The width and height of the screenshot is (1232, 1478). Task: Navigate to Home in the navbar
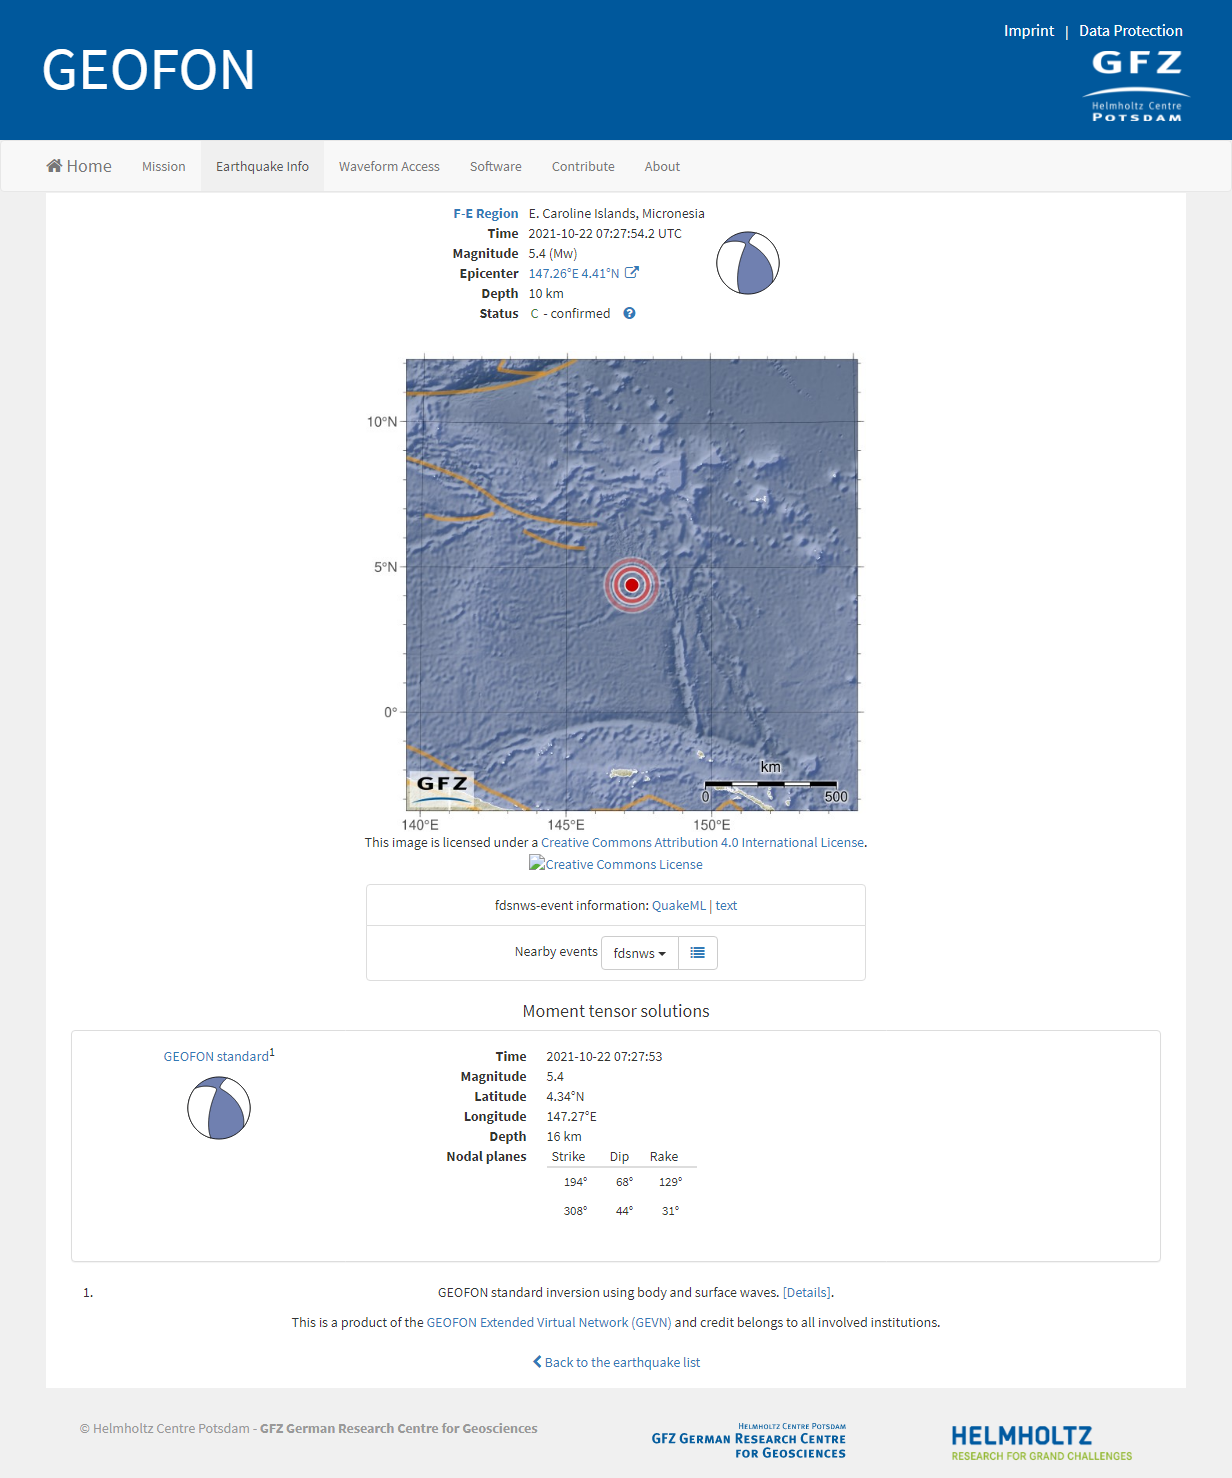tap(79, 166)
